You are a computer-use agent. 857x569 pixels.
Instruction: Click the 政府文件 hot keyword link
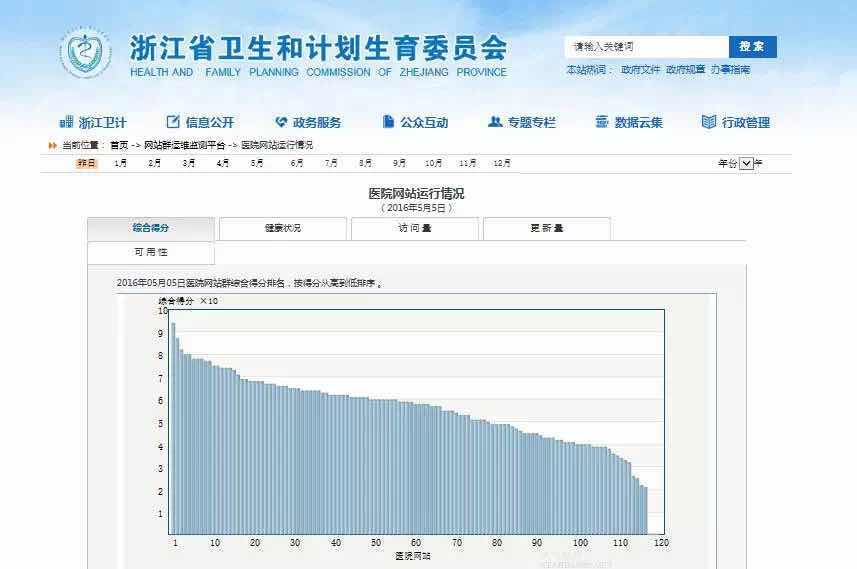tap(640, 70)
